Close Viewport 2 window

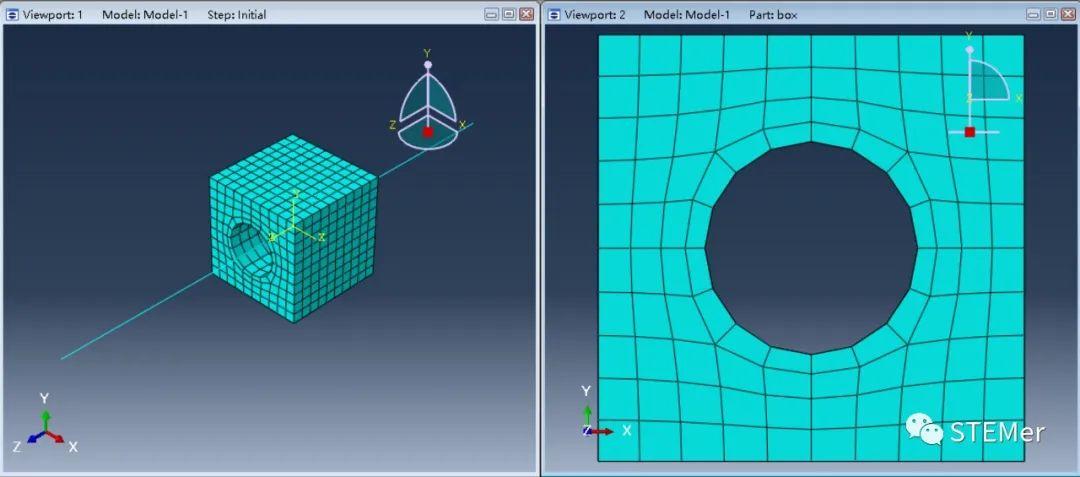point(1068,14)
